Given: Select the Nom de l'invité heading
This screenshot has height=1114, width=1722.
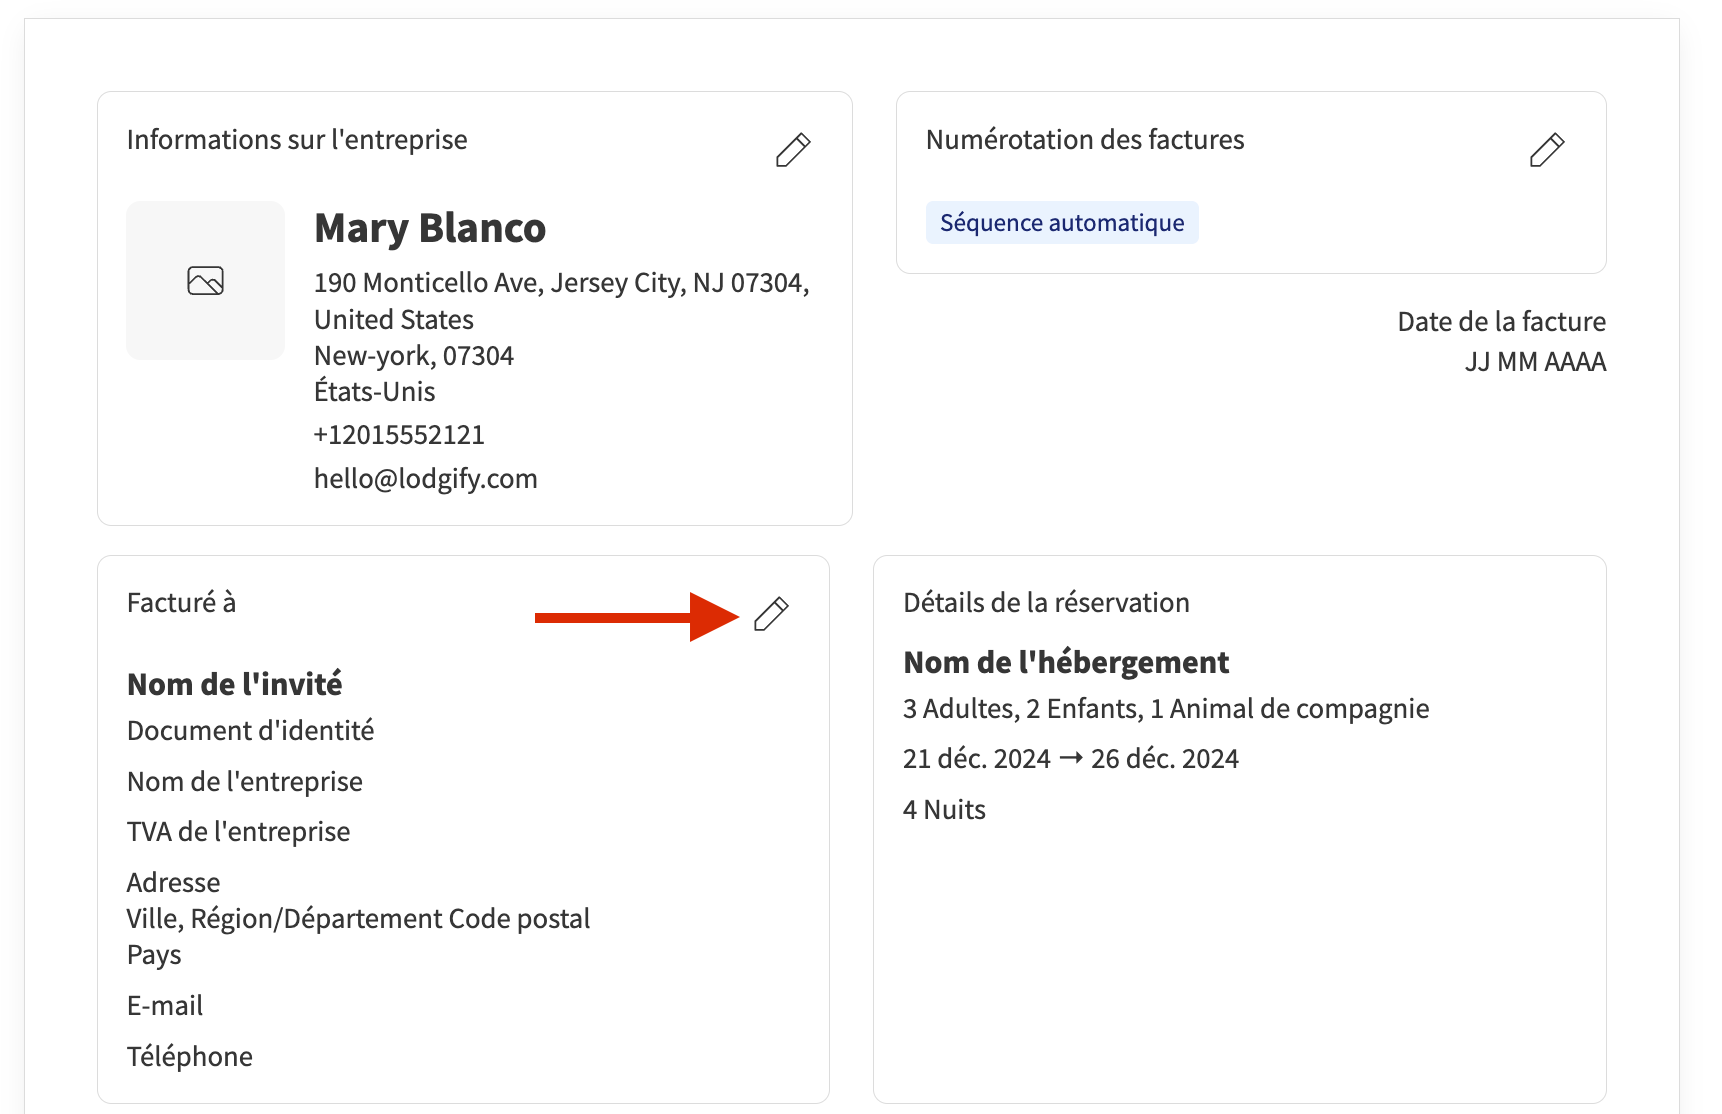Looking at the screenshot, I should pyautogui.click(x=235, y=685).
